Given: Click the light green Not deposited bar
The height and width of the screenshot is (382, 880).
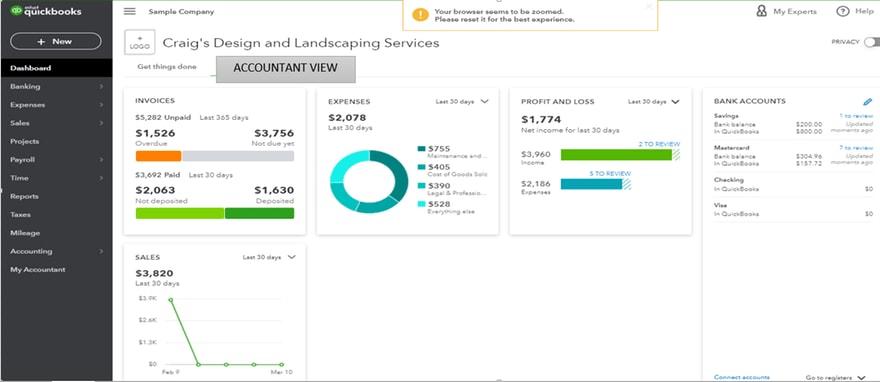Looking at the screenshot, I should pyautogui.click(x=180, y=213).
